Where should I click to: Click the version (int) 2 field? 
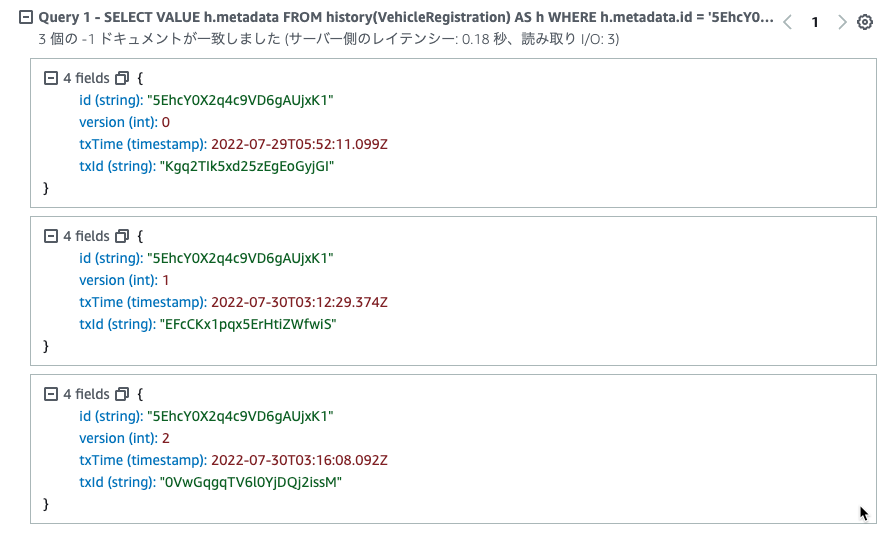click(124, 439)
